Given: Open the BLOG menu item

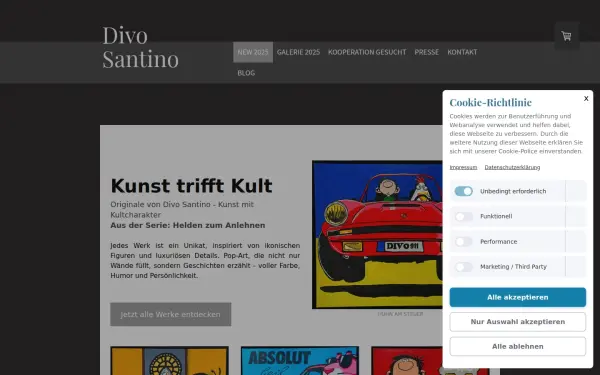Looking at the screenshot, I should point(246,73).
